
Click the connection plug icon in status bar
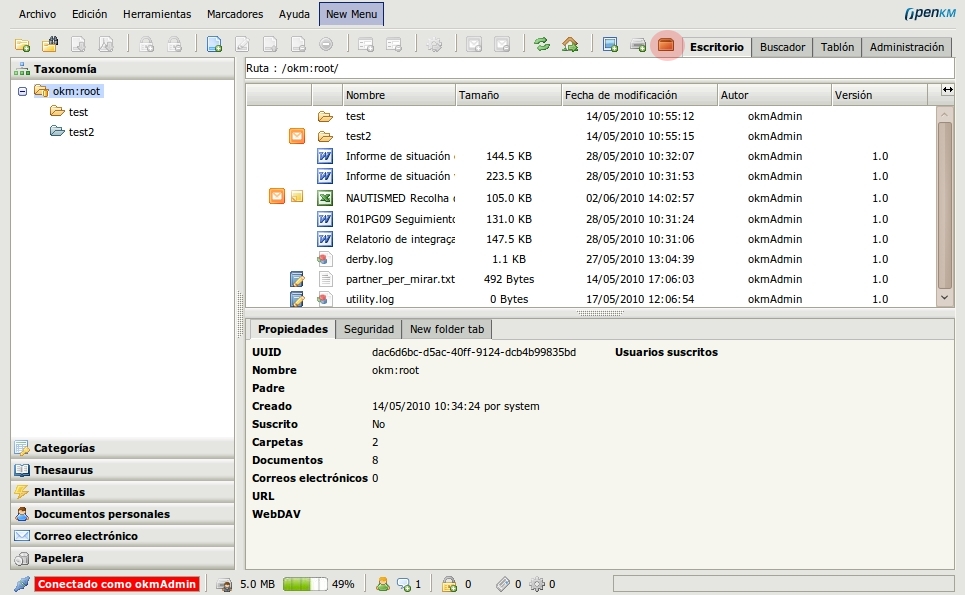tap(22, 583)
